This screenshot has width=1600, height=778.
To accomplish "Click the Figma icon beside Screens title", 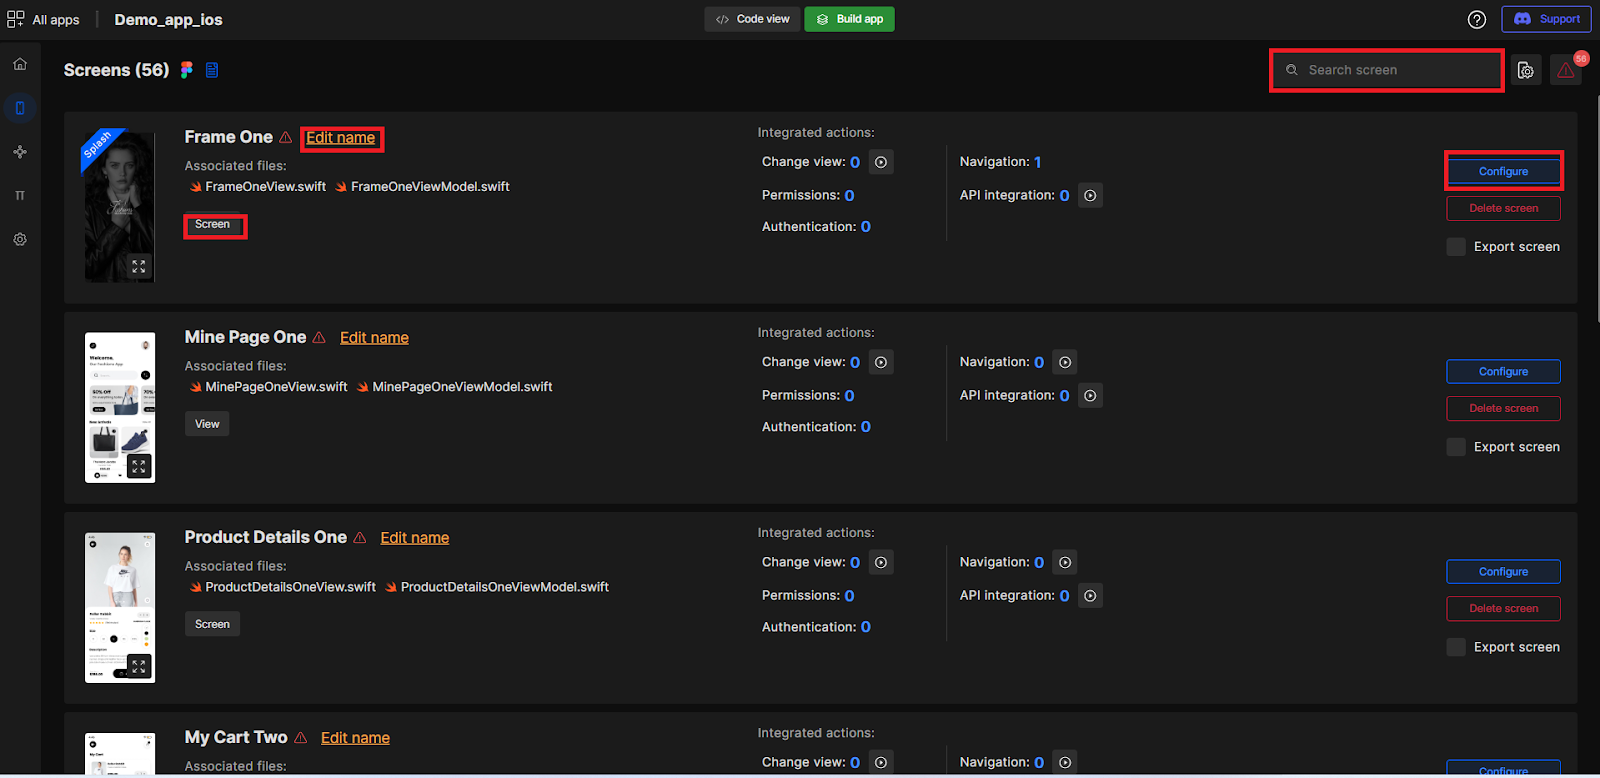I will point(187,70).
